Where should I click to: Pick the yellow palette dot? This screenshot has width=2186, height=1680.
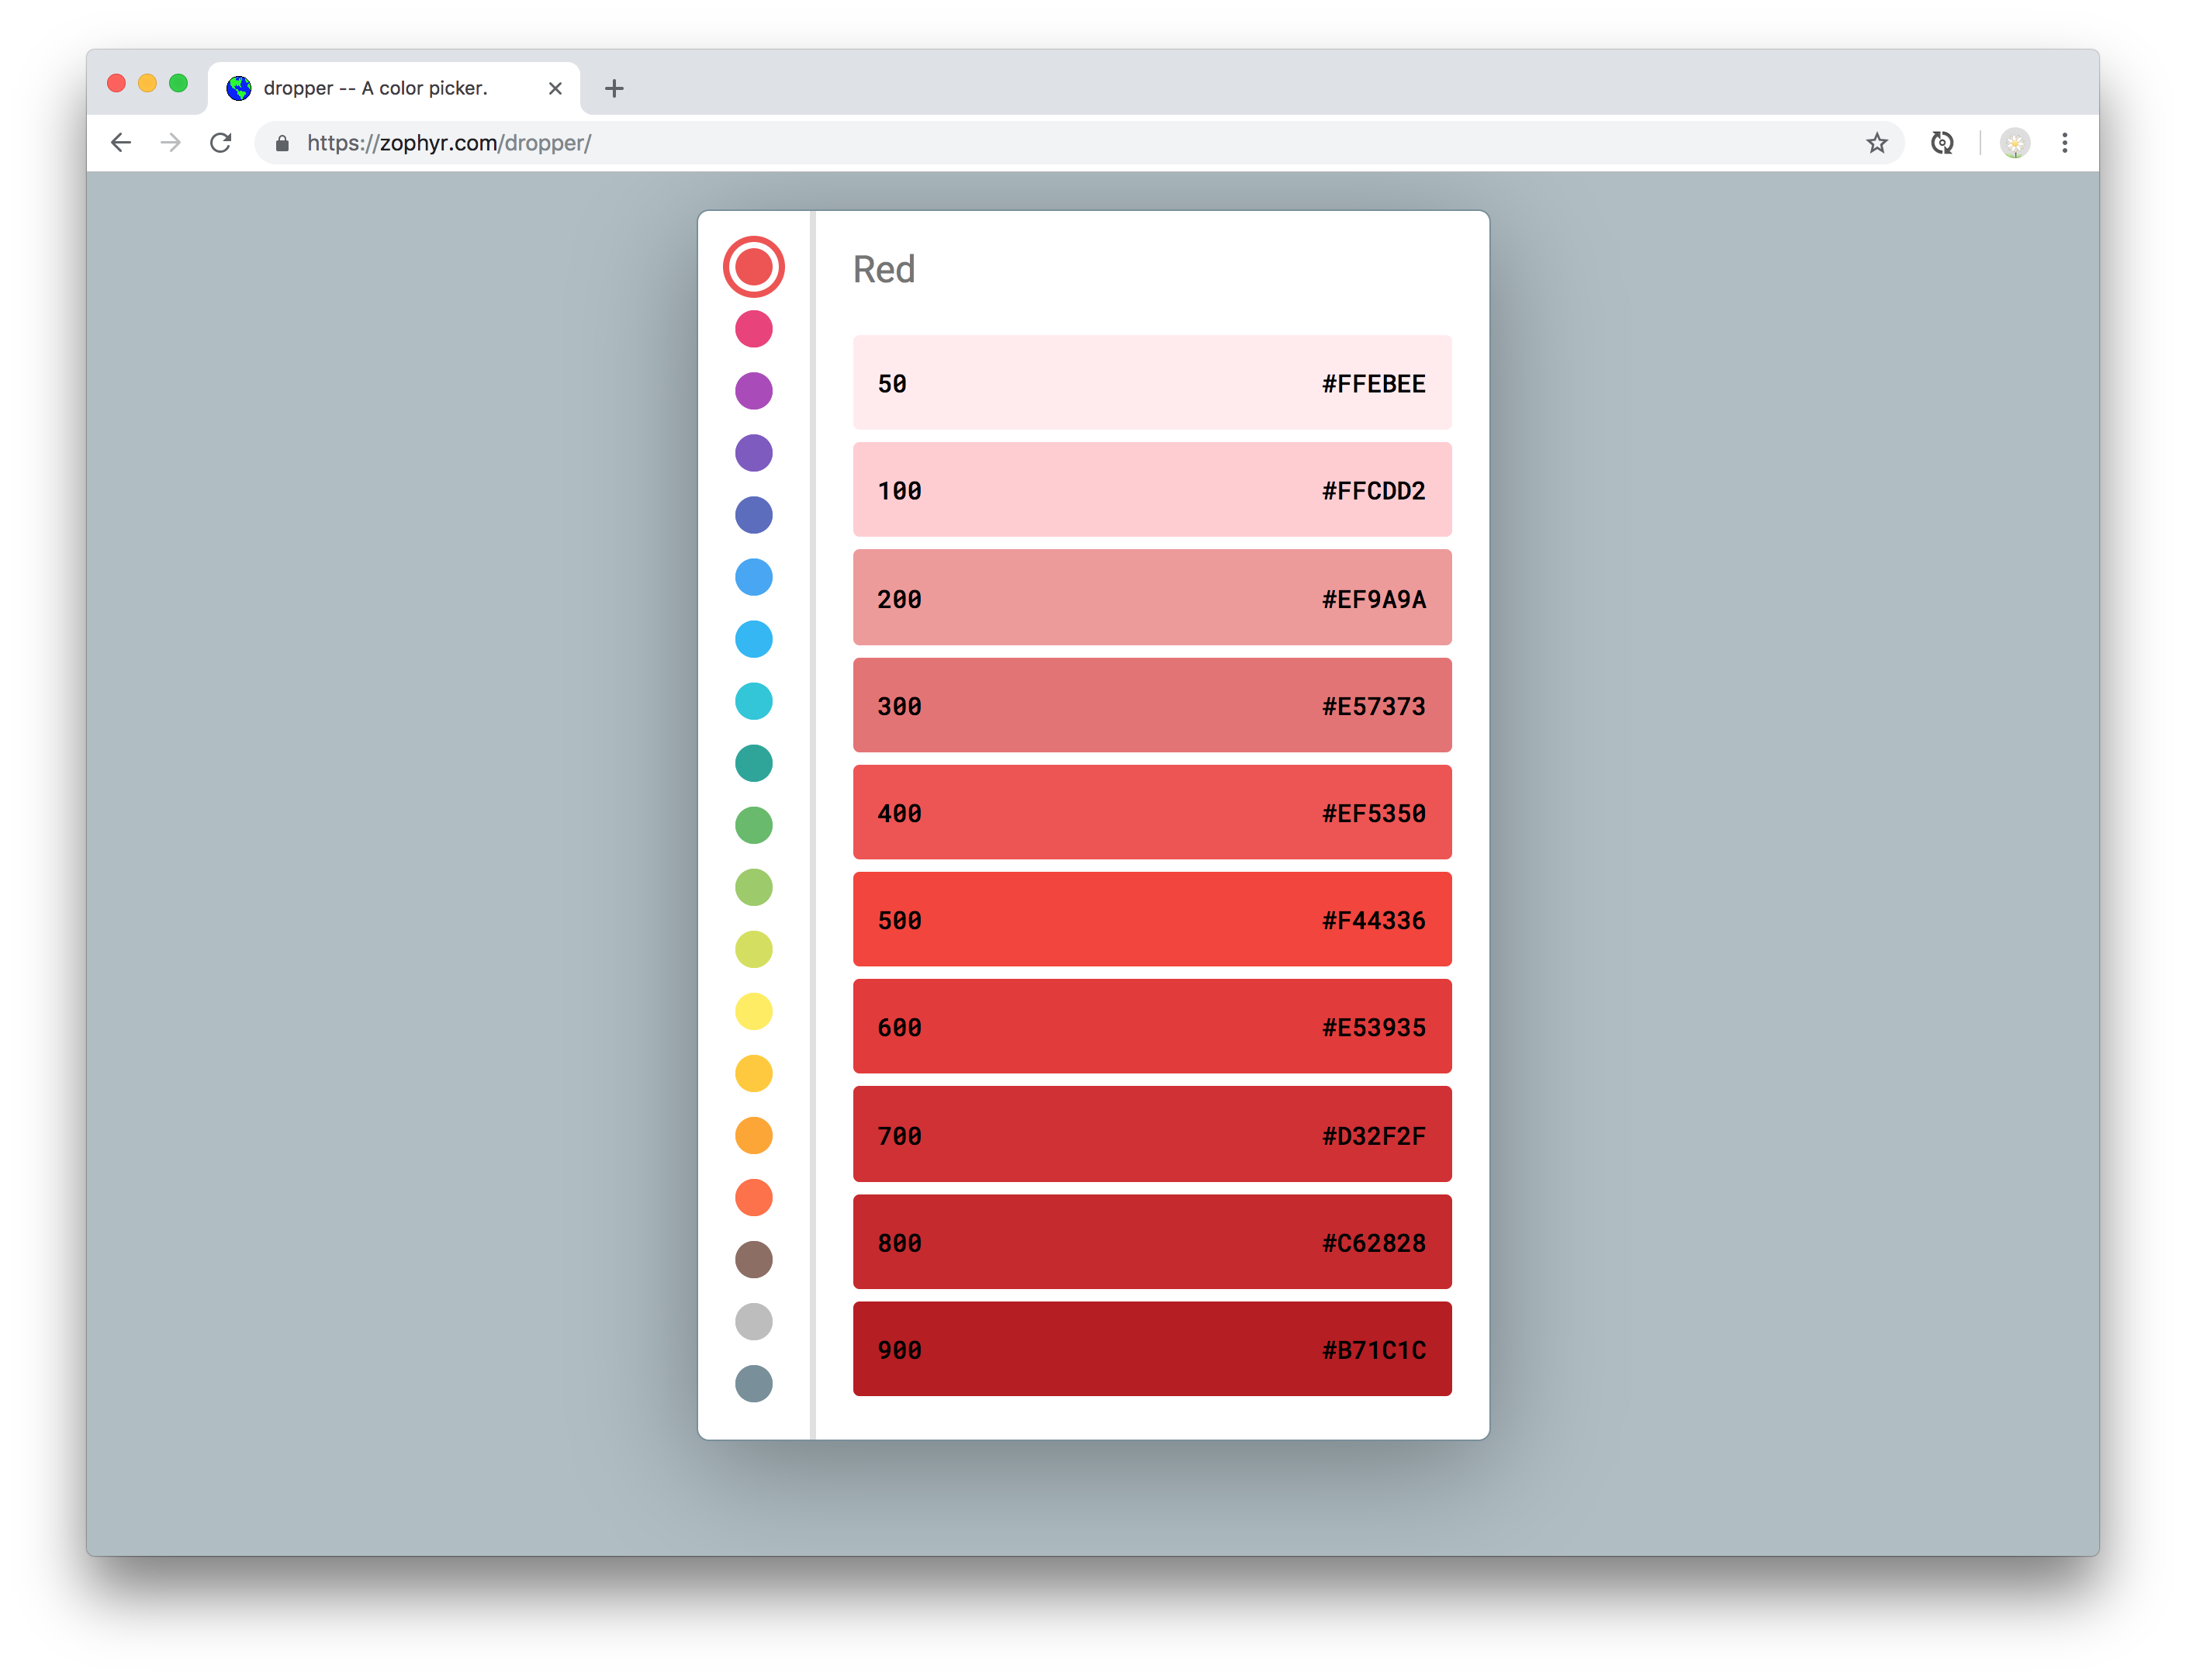tap(753, 1011)
